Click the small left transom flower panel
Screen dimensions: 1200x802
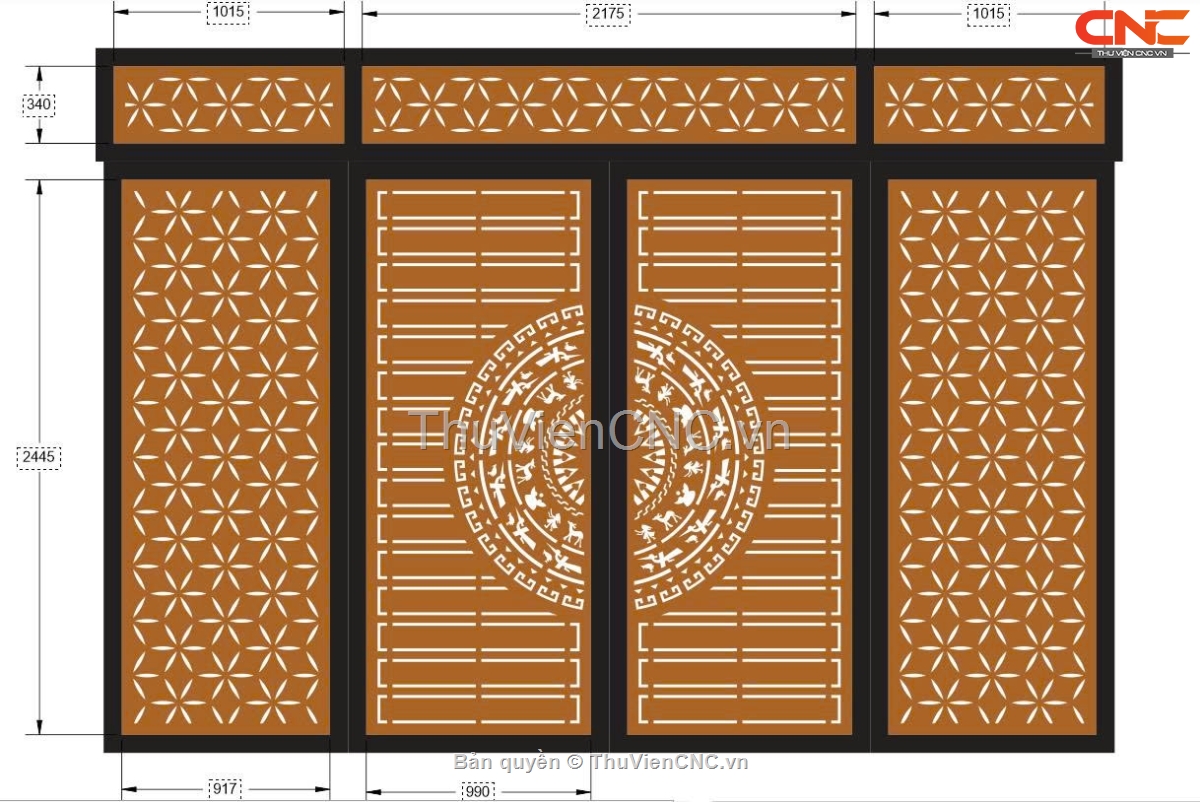click(x=228, y=105)
